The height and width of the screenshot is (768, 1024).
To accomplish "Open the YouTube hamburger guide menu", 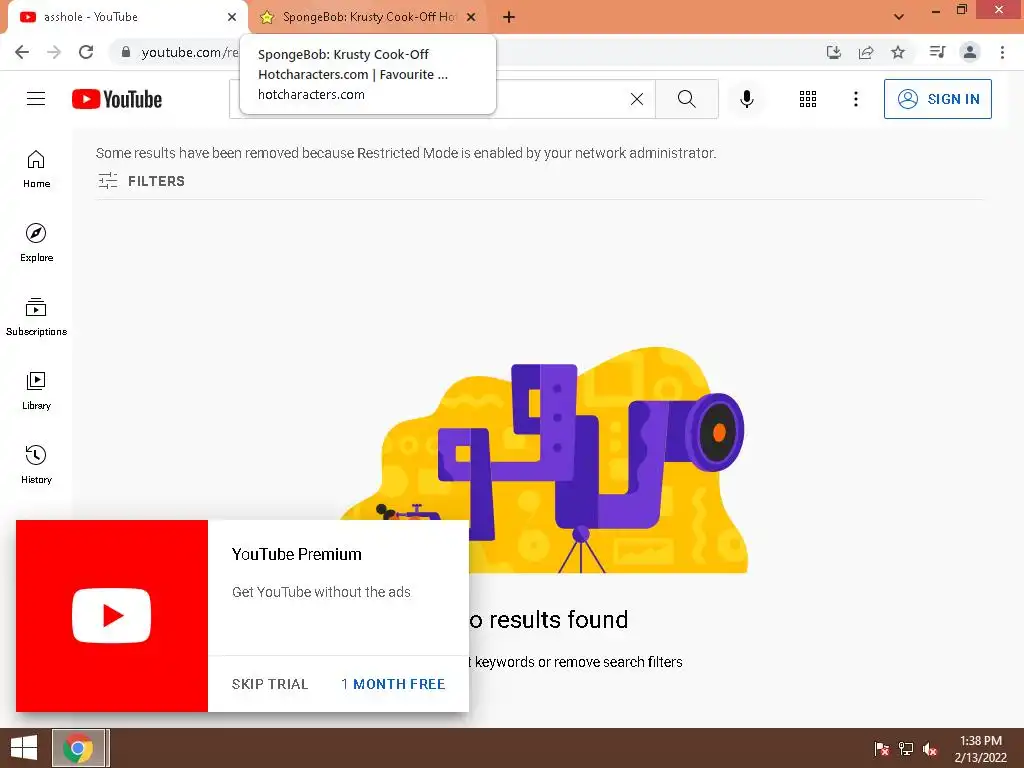I will 36,99.
